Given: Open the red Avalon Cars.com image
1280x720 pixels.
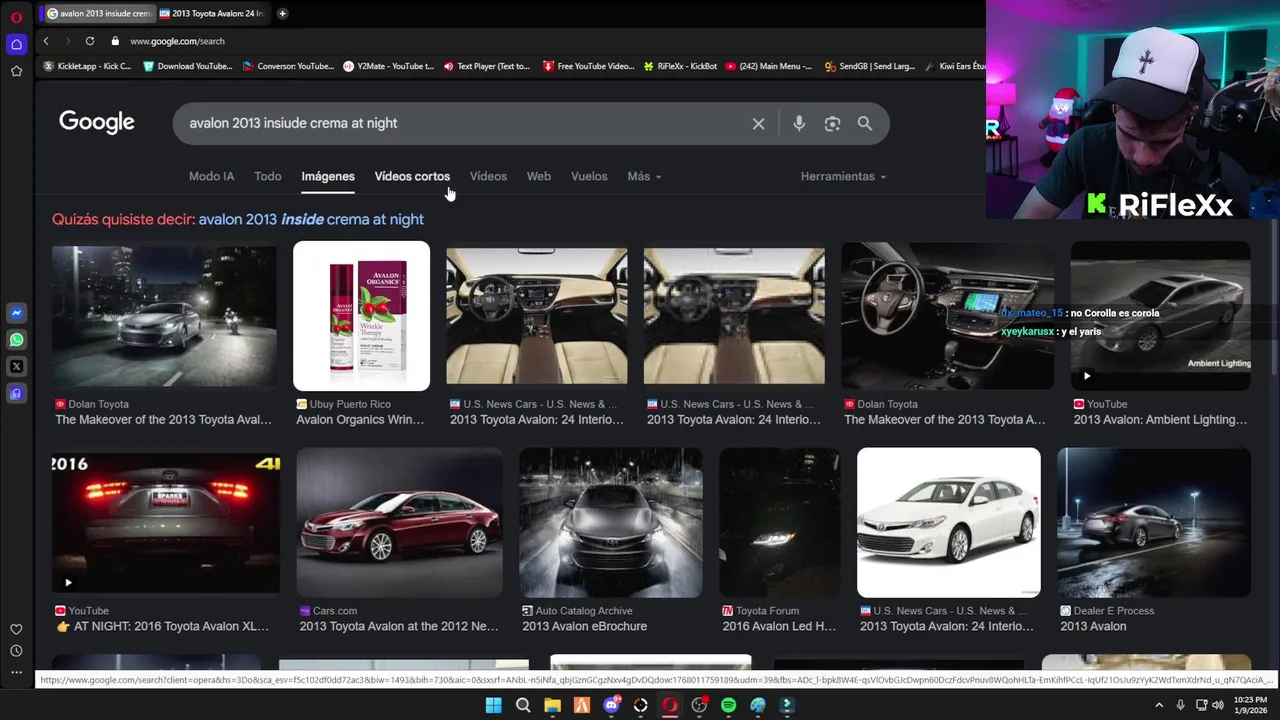Looking at the screenshot, I should [399, 523].
